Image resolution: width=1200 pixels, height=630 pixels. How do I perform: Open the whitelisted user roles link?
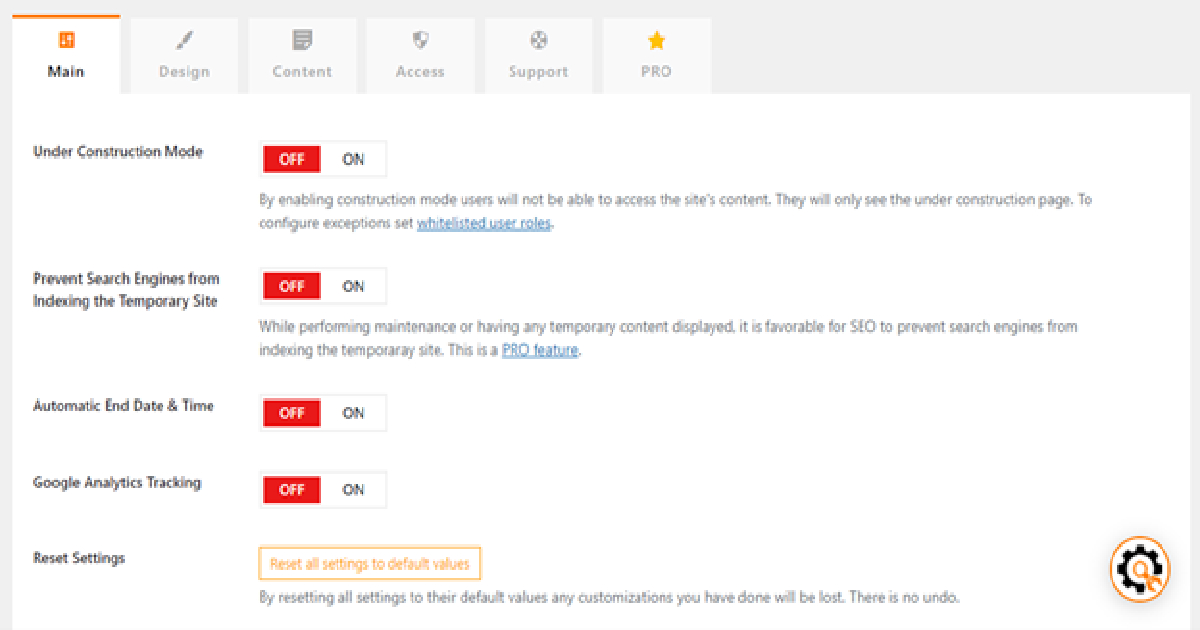[484, 224]
